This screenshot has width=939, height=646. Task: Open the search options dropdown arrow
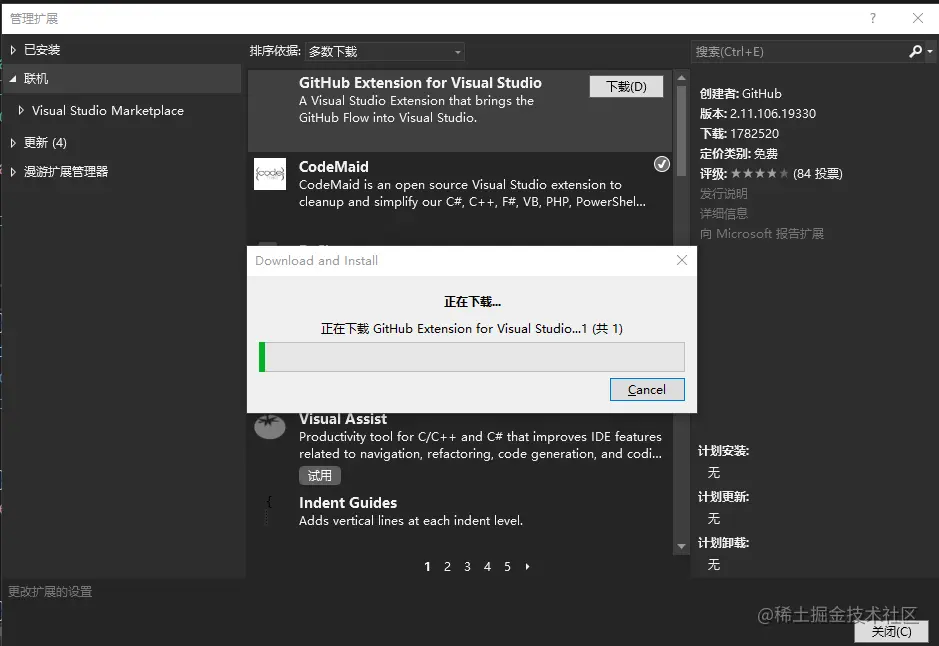coord(930,51)
